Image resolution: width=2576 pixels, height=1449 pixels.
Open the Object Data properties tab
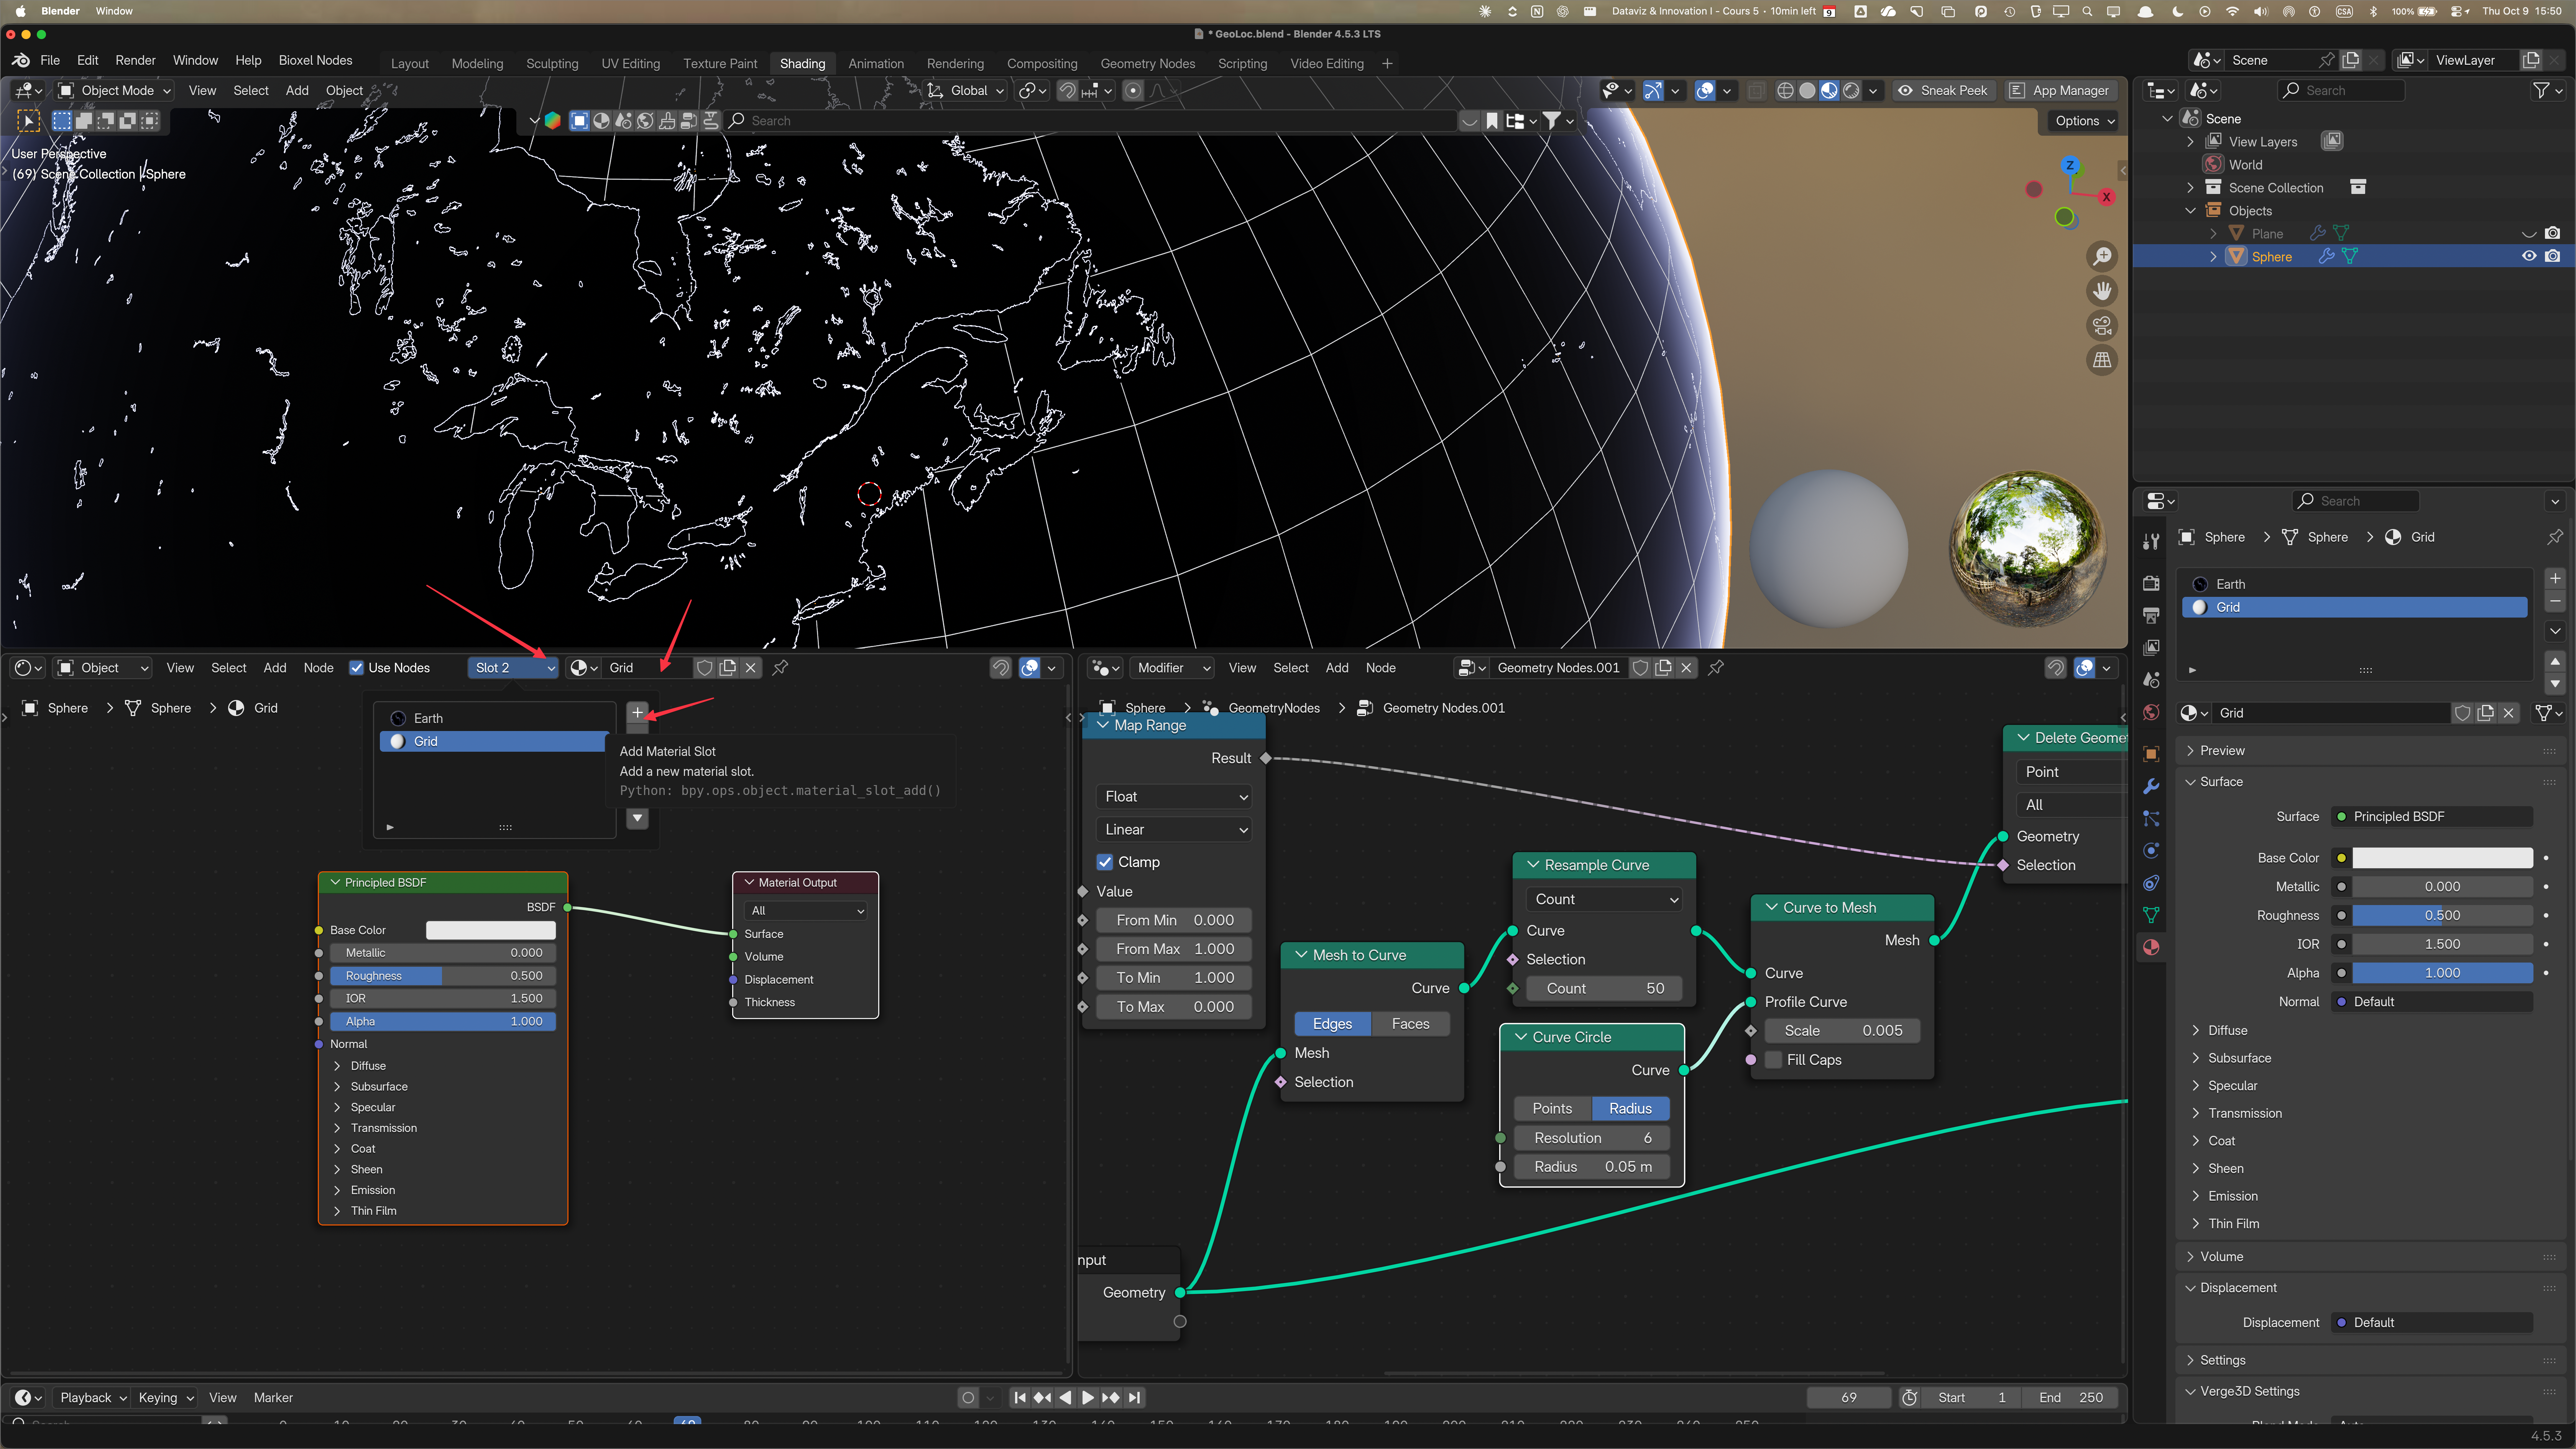pos(2151,915)
